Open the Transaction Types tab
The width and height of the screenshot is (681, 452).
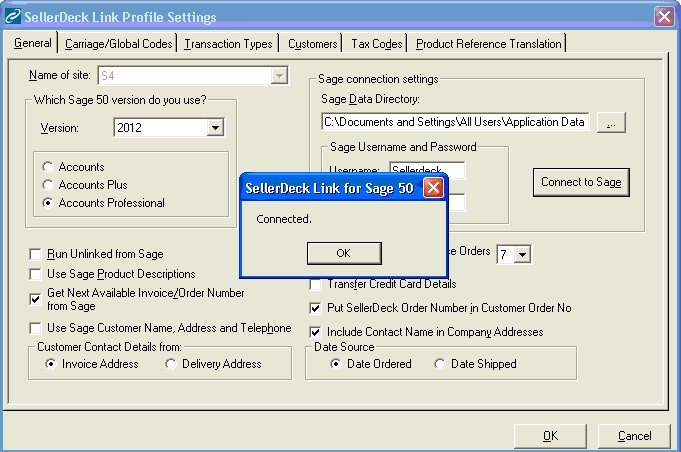[x=228, y=44]
